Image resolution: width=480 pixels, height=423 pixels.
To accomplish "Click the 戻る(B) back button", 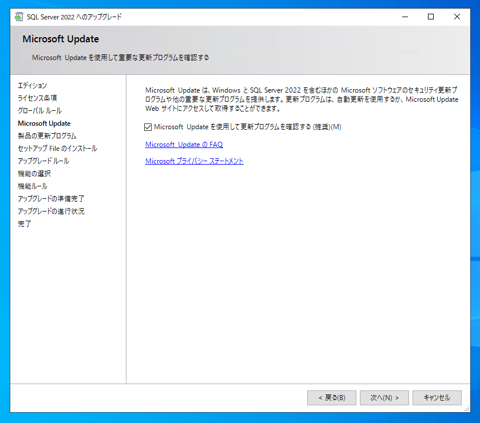I will [x=332, y=398].
